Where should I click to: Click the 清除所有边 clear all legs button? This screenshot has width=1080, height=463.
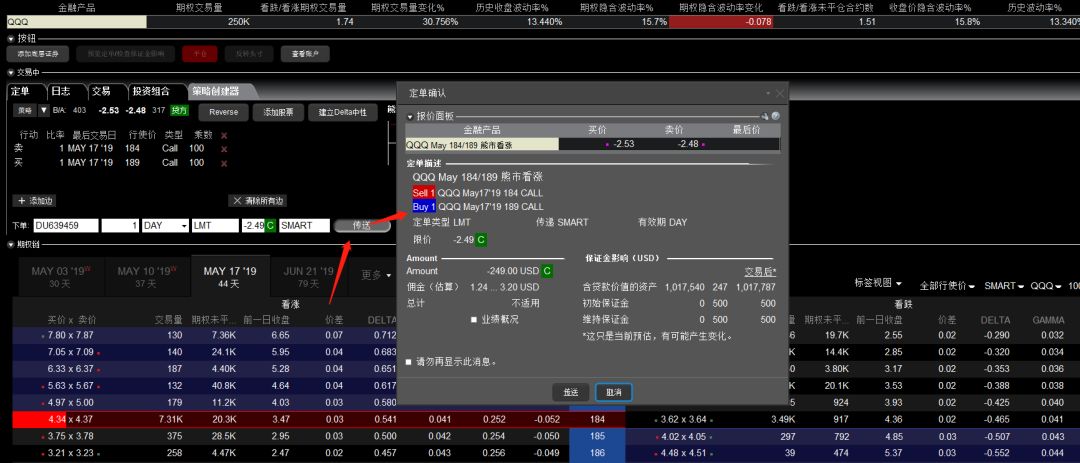point(258,200)
